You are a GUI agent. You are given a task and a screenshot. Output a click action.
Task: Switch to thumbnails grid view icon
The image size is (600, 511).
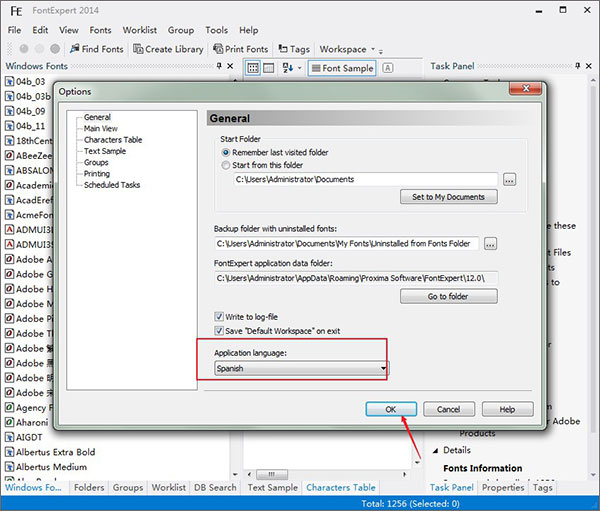[253, 68]
